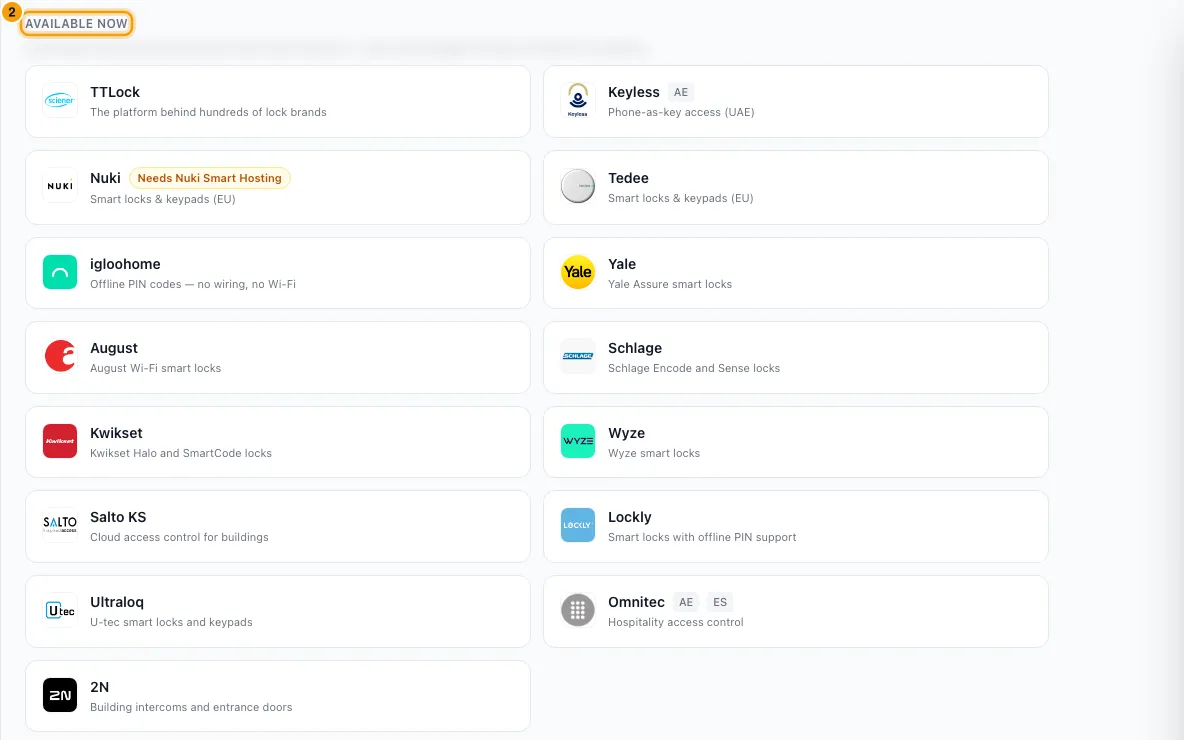
Task: Click the Lockly title text
Action: click(x=630, y=517)
